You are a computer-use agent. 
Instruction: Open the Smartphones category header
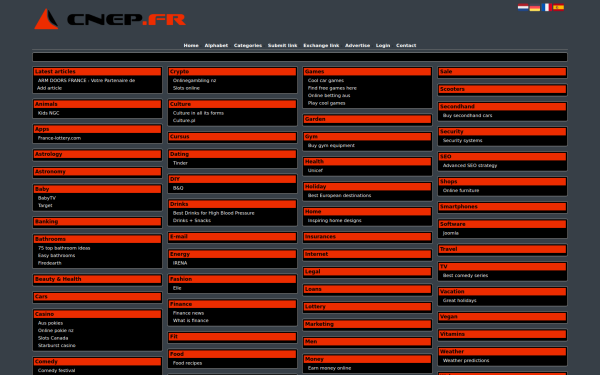coord(502,207)
